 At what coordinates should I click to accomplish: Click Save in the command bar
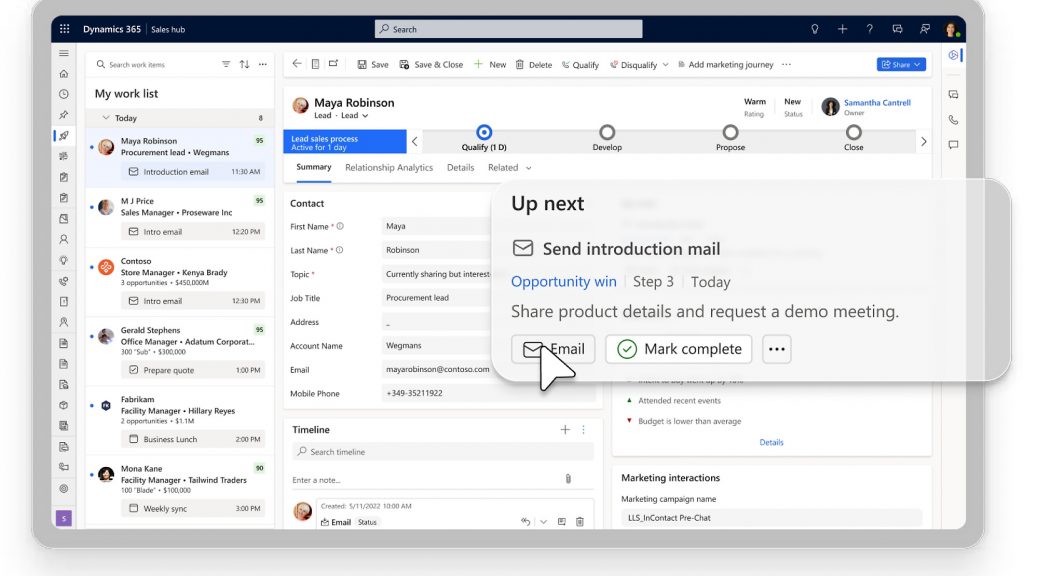(373, 64)
